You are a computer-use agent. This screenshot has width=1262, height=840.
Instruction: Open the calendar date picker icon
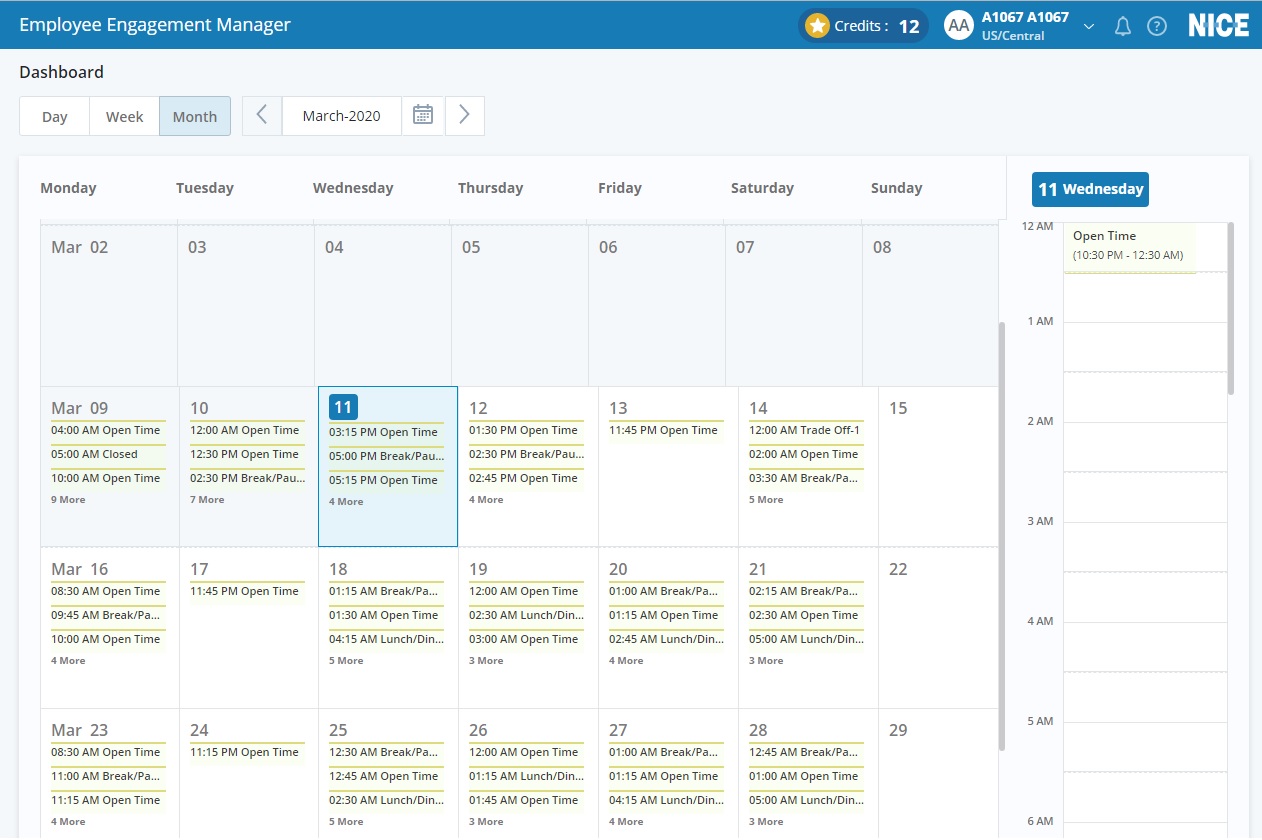(423, 115)
